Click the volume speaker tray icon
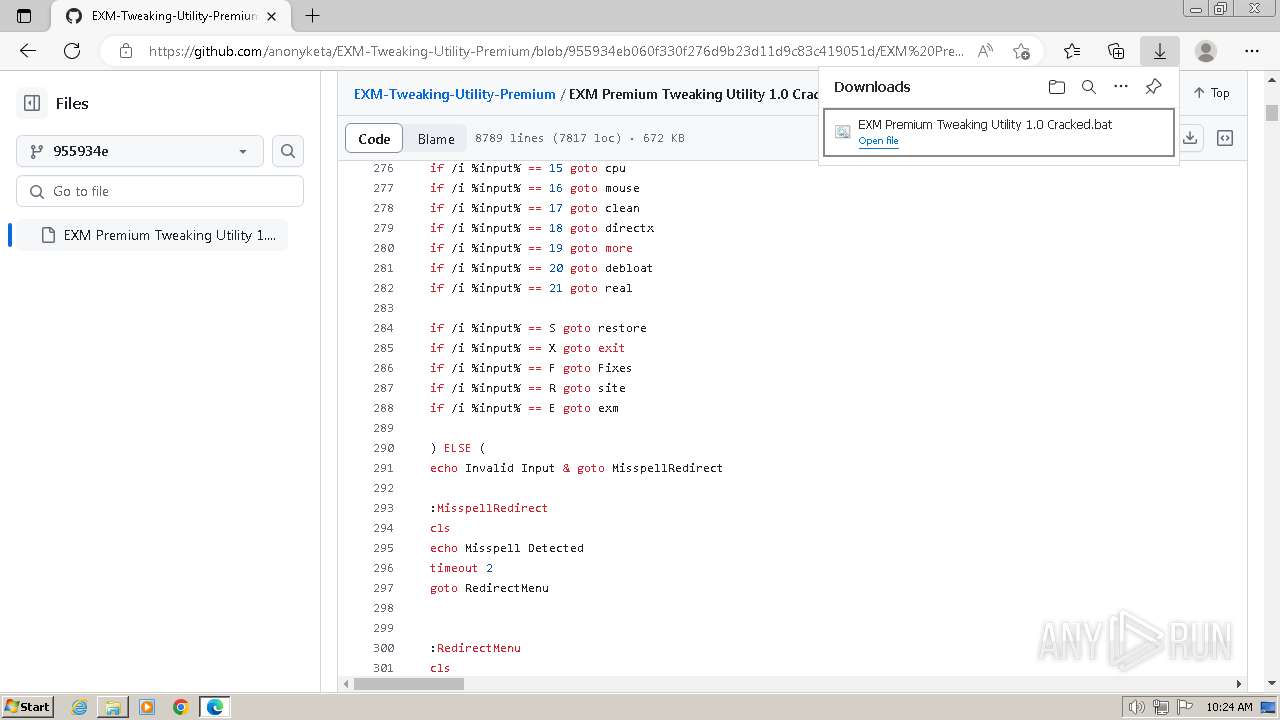This screenshot has height=720, width=1280. pyautogui.click(x=1137, y=707)
